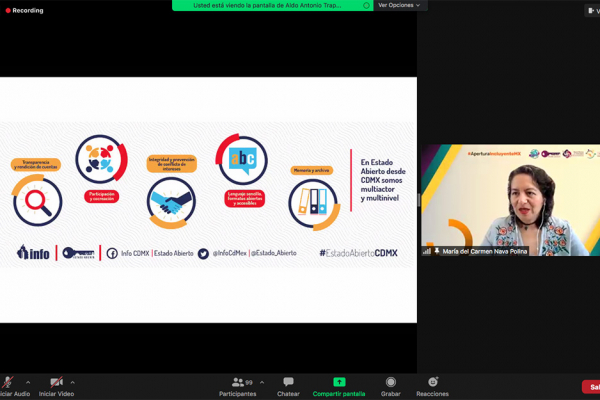This screenshot has width=600, height=400.
Task: Expand audio options chevron beside Iniciar Audio
Action: [28, 382]
